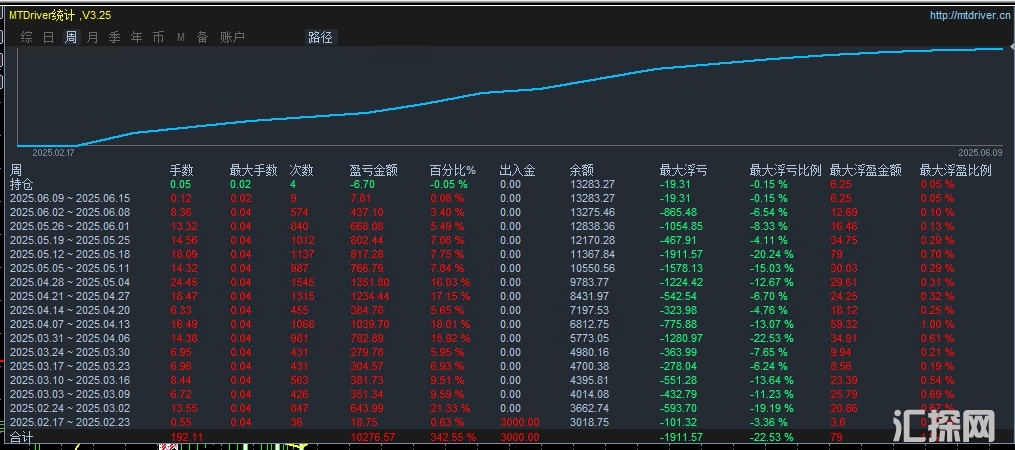Viewport: 1015px width, 450px height.
Task: Click the 最大手数 column header
Action: (x=254, y=170)
